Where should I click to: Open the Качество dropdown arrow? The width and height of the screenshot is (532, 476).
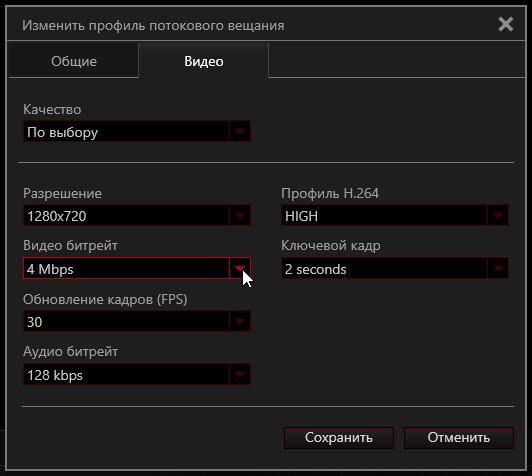(x=240, y=132)
